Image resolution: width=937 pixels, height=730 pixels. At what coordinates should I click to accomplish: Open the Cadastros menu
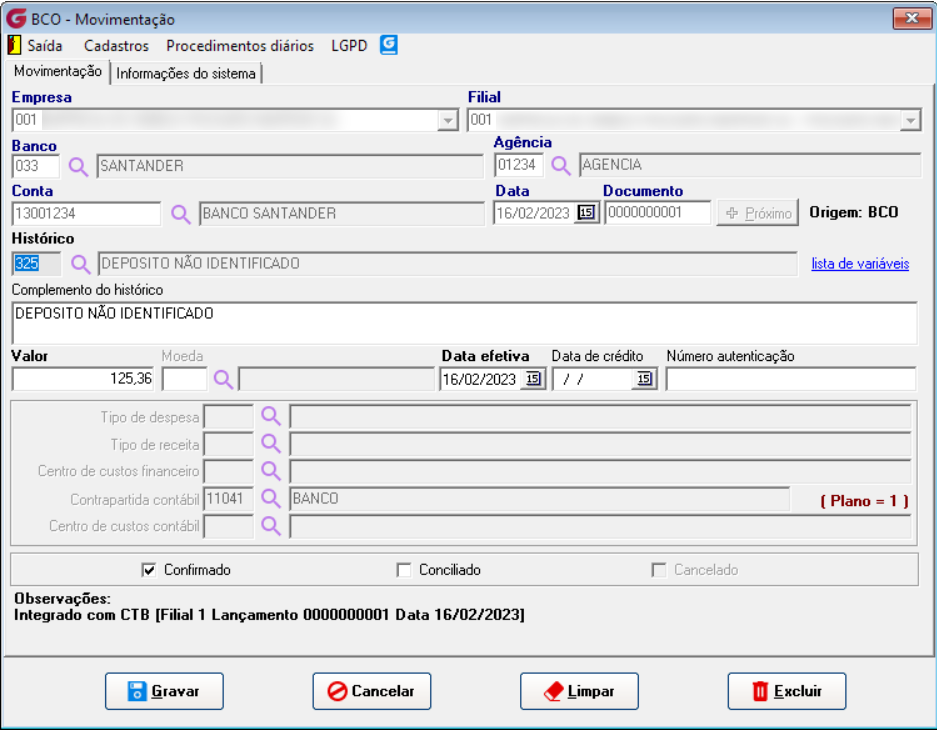(116, 46)
